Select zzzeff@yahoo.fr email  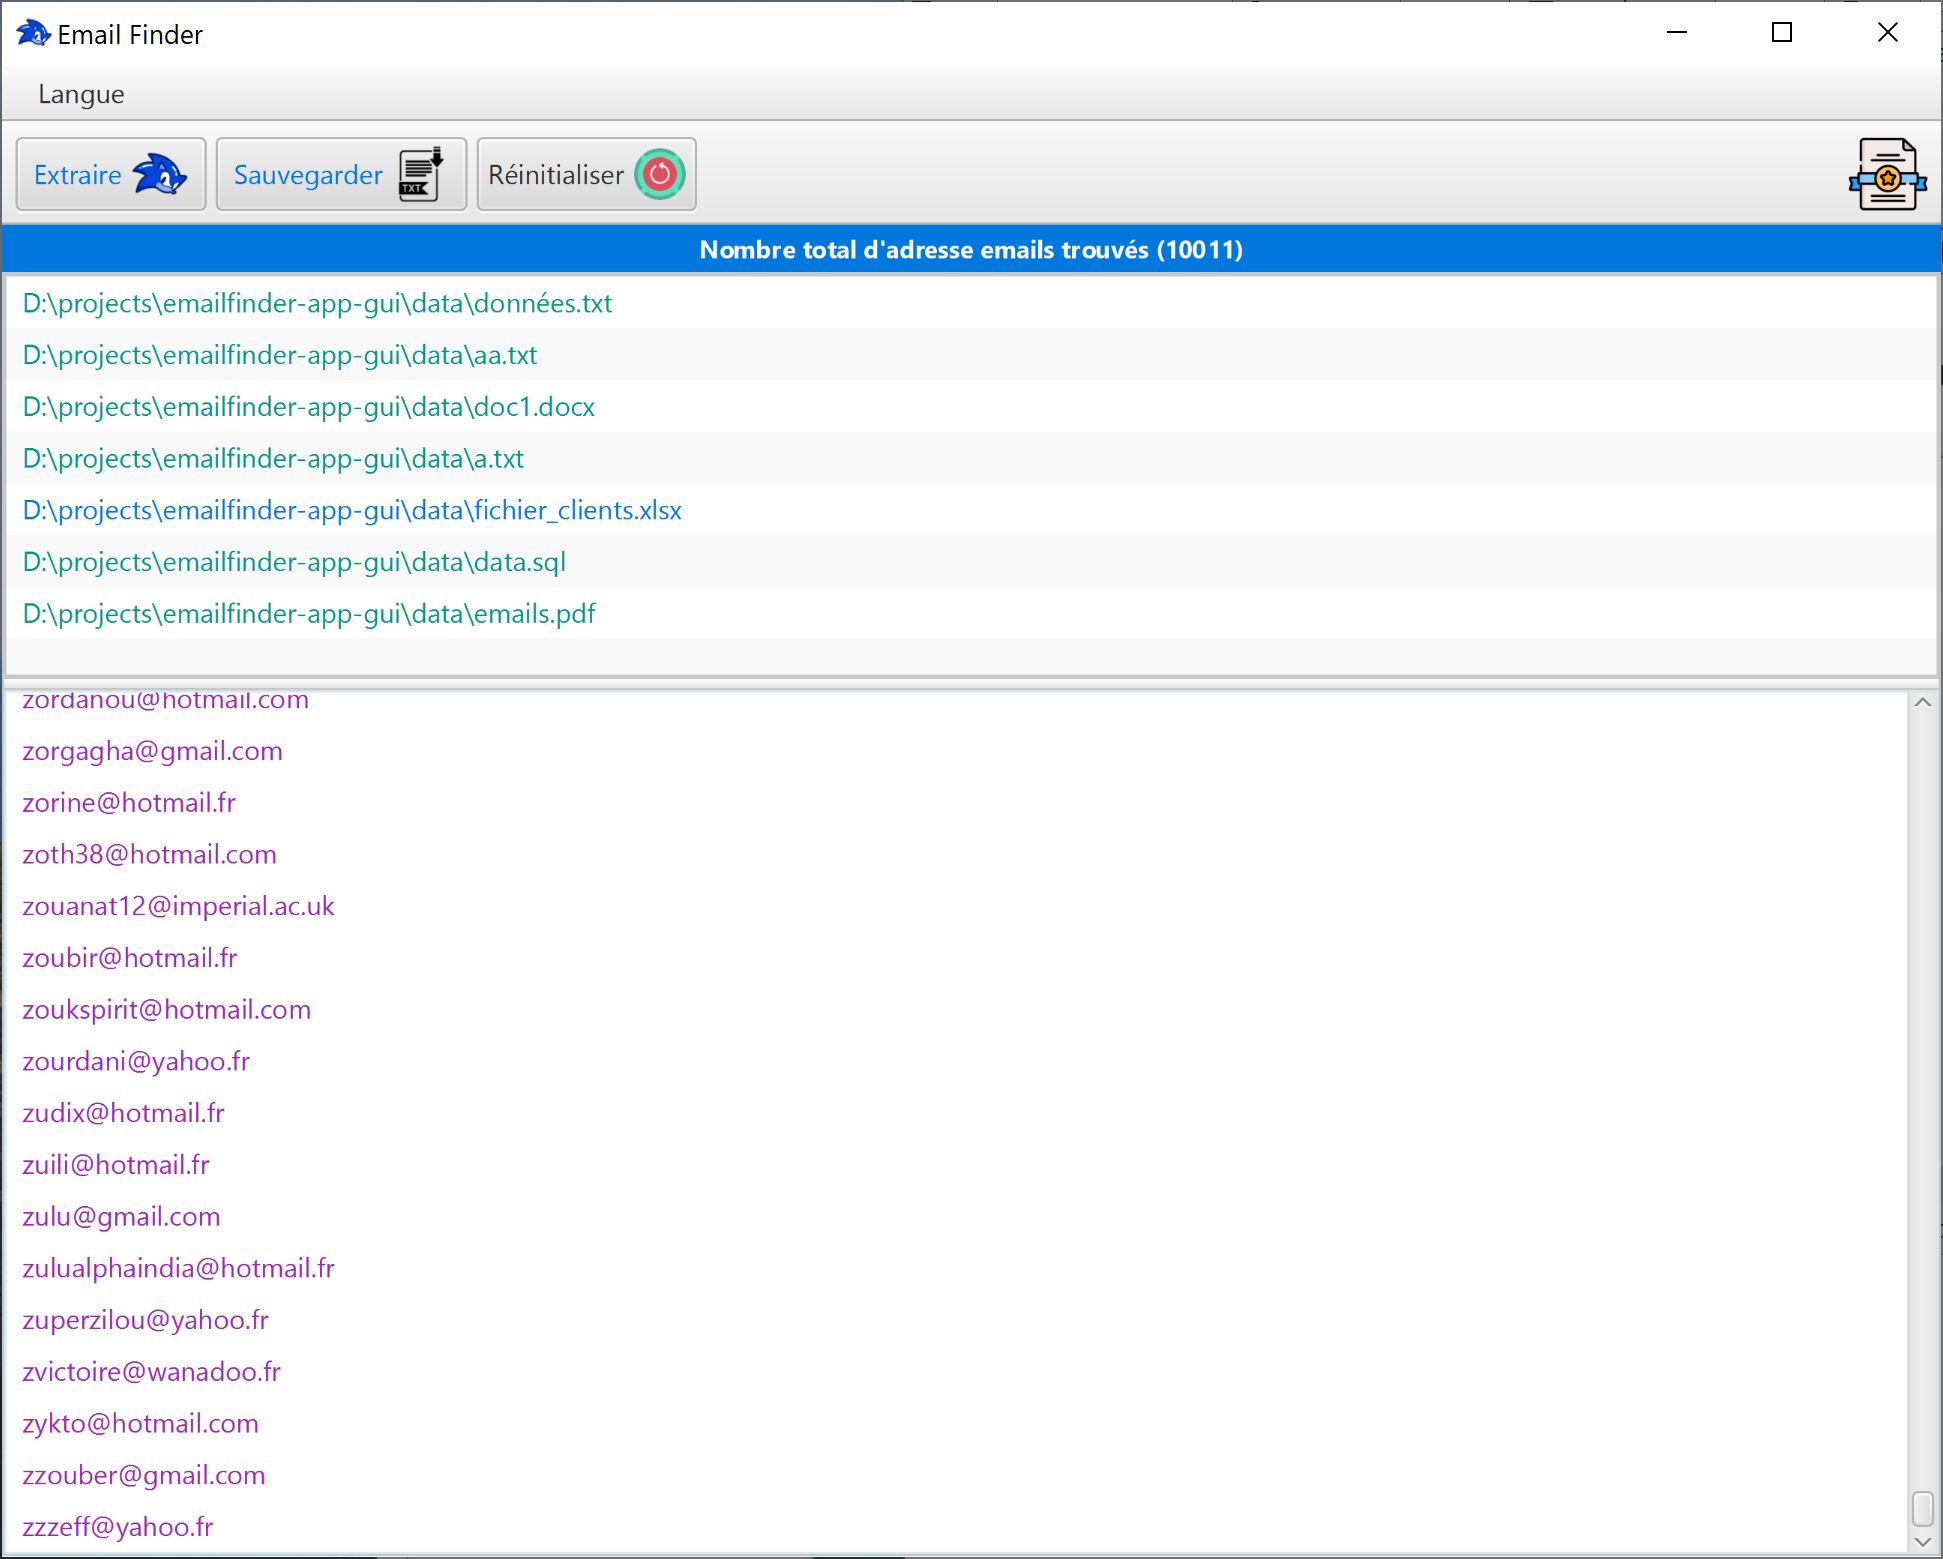117,1527
